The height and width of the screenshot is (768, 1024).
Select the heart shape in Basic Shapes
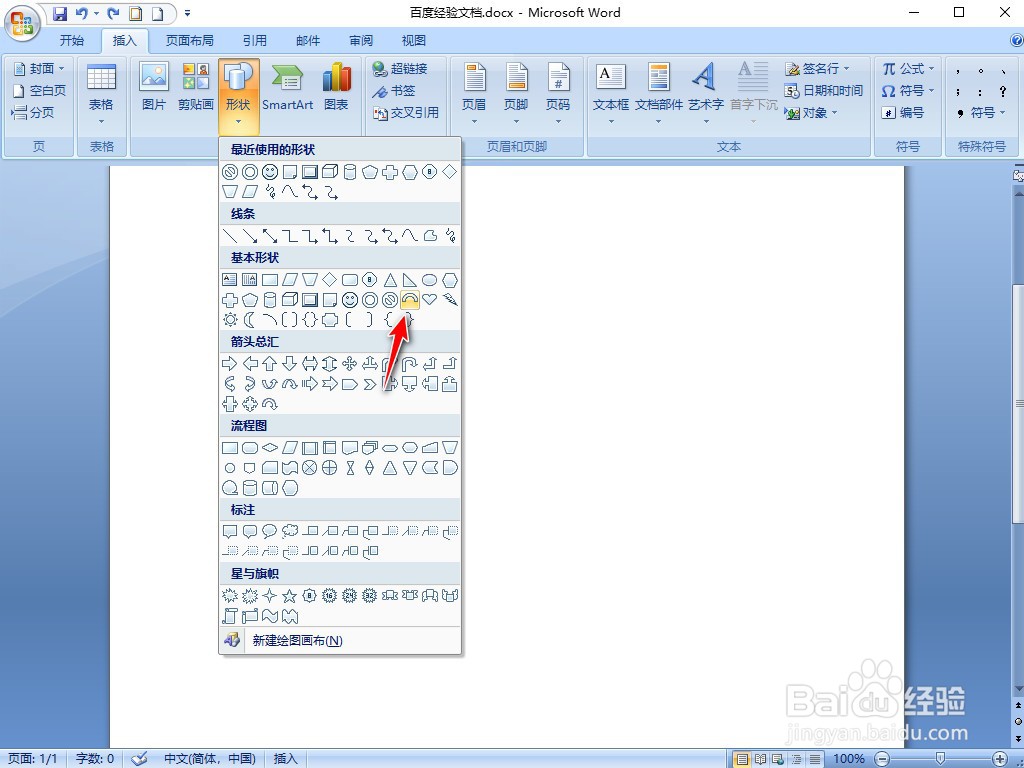(x=429, y=300)
